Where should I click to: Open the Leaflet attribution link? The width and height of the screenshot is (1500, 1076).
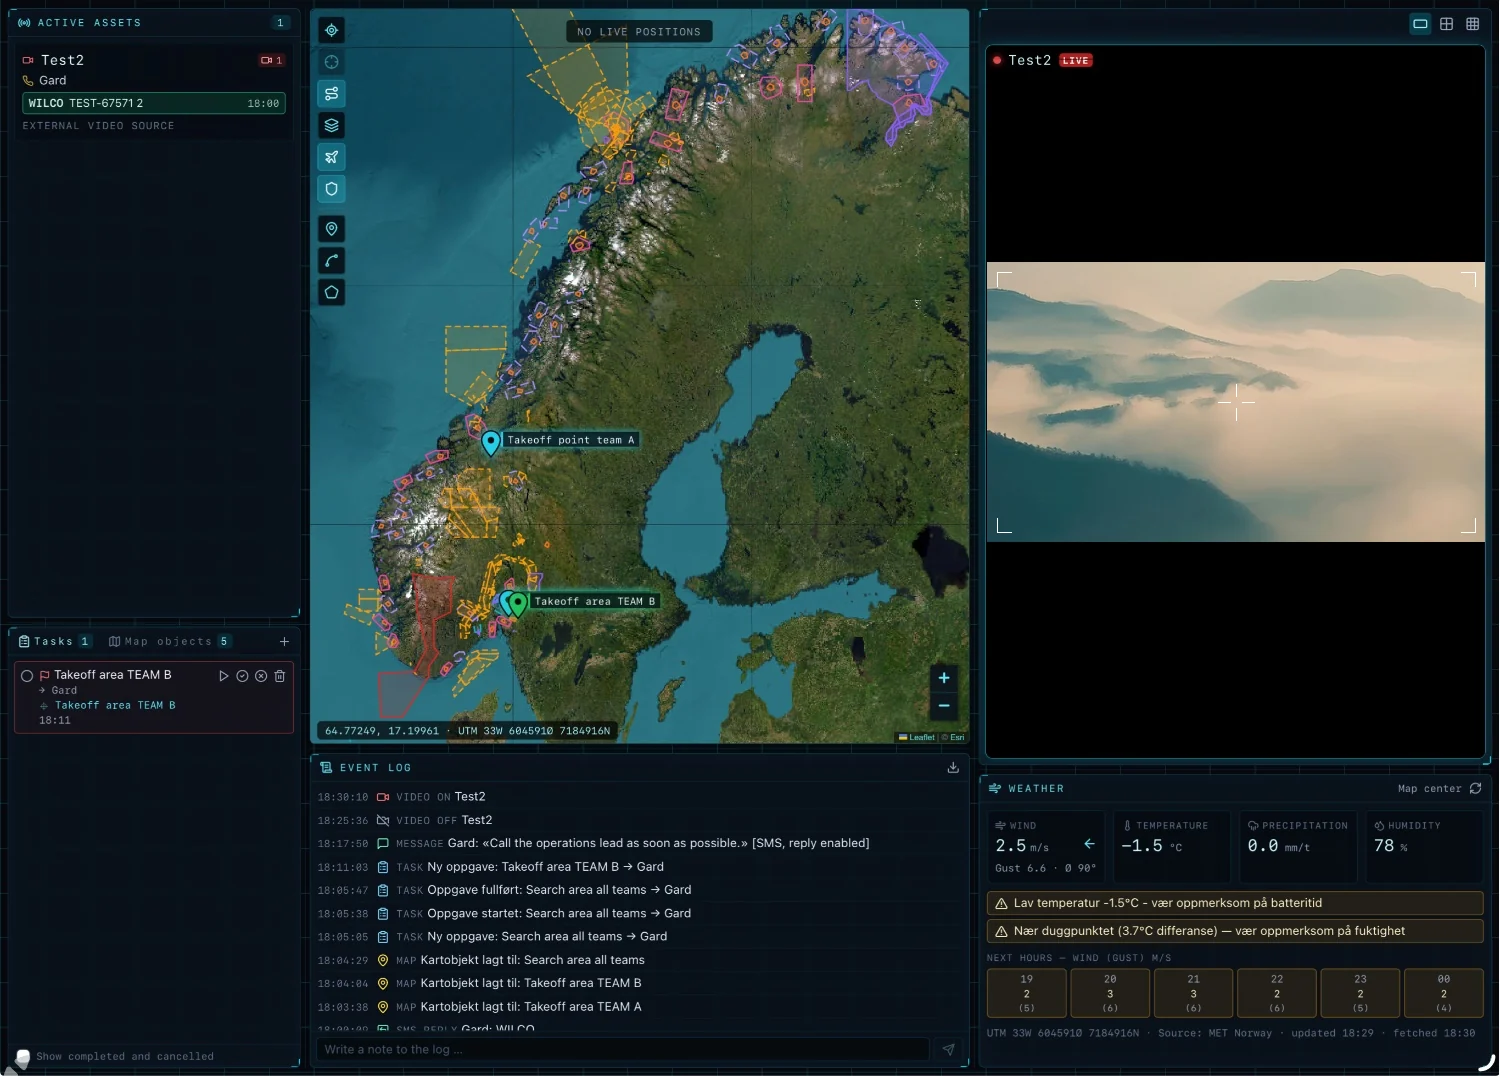(917, 738)
